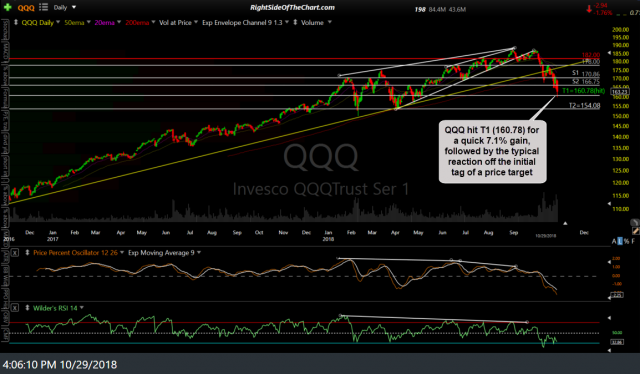Click left arrow at top of RSI axis
Viewport: 640px width, 374px height.
pyautogui.click(x=609, y=318)
